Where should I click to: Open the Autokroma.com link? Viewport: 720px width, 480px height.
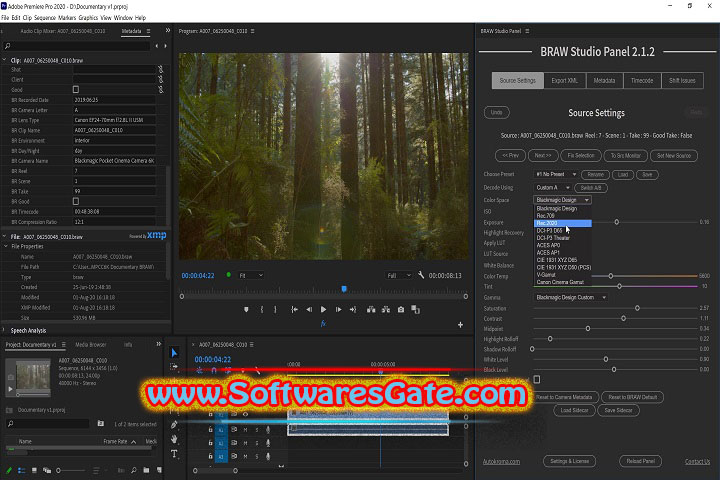click(x=501, y=462)
